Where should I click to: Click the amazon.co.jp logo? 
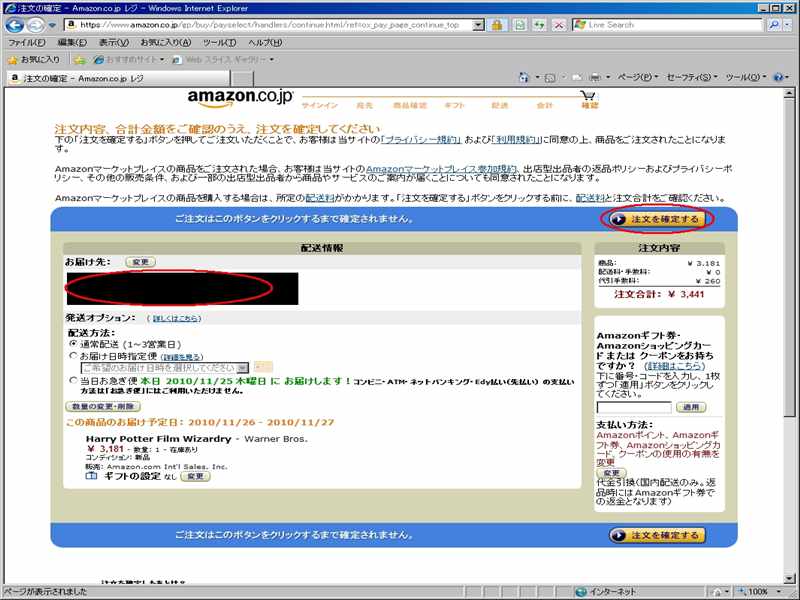(x=240, y=97)
